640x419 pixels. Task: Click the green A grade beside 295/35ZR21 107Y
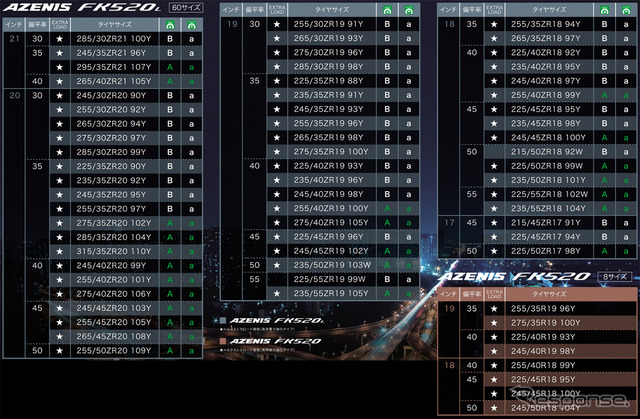[x=170, y=67]
